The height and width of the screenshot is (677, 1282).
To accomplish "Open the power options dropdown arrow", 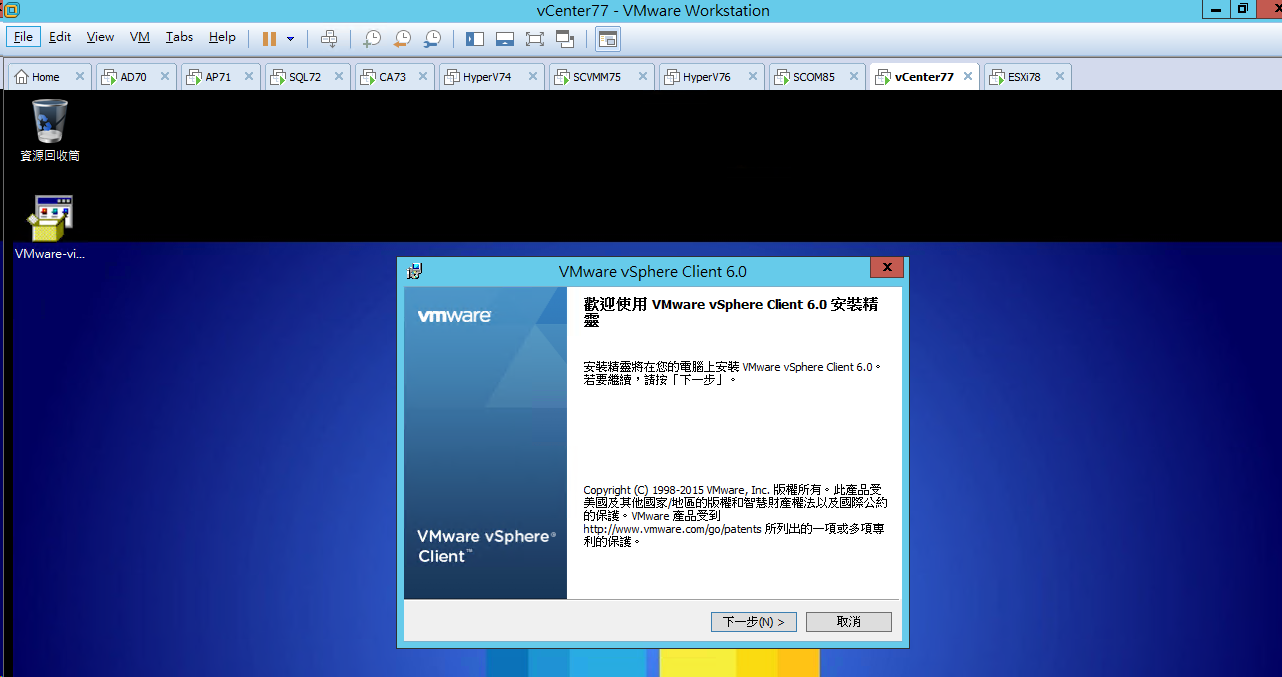I will (x=290, y=38).
